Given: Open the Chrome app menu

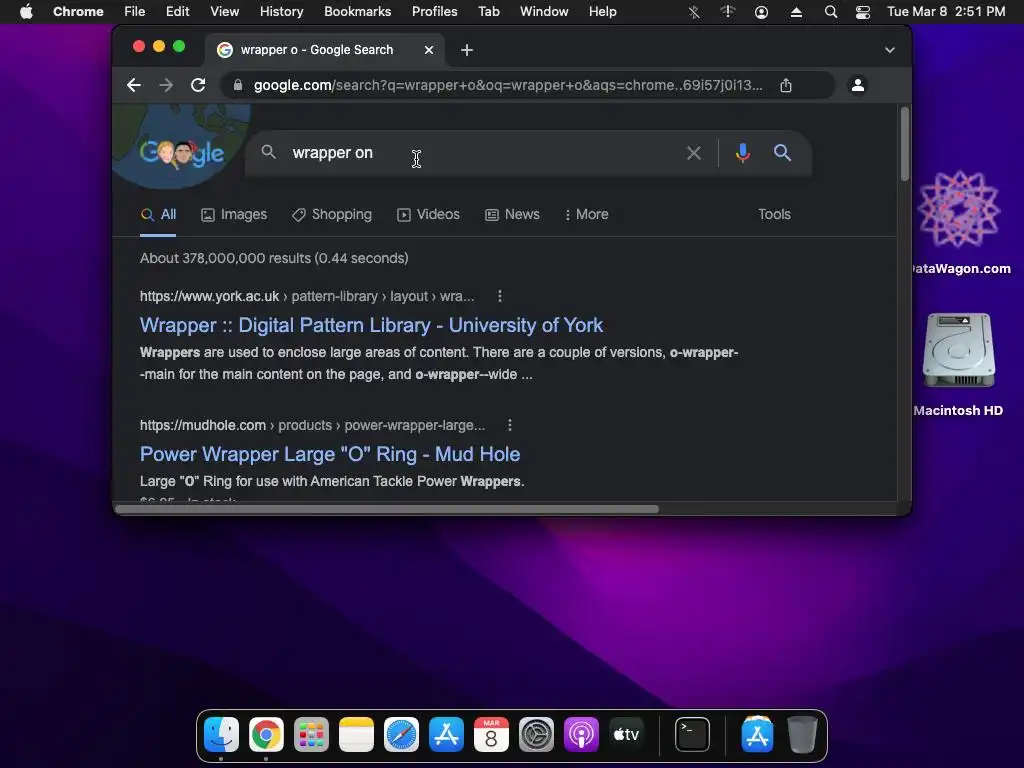Looking at the screenshot, I should pyautogui.click(x=78, y=12).
